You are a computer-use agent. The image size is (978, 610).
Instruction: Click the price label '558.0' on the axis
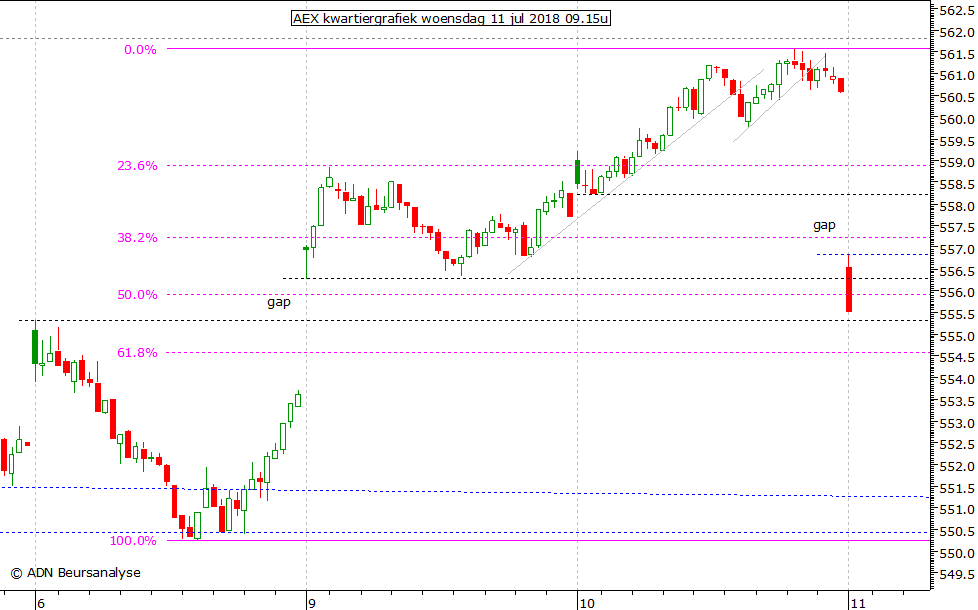click(957, 206)
